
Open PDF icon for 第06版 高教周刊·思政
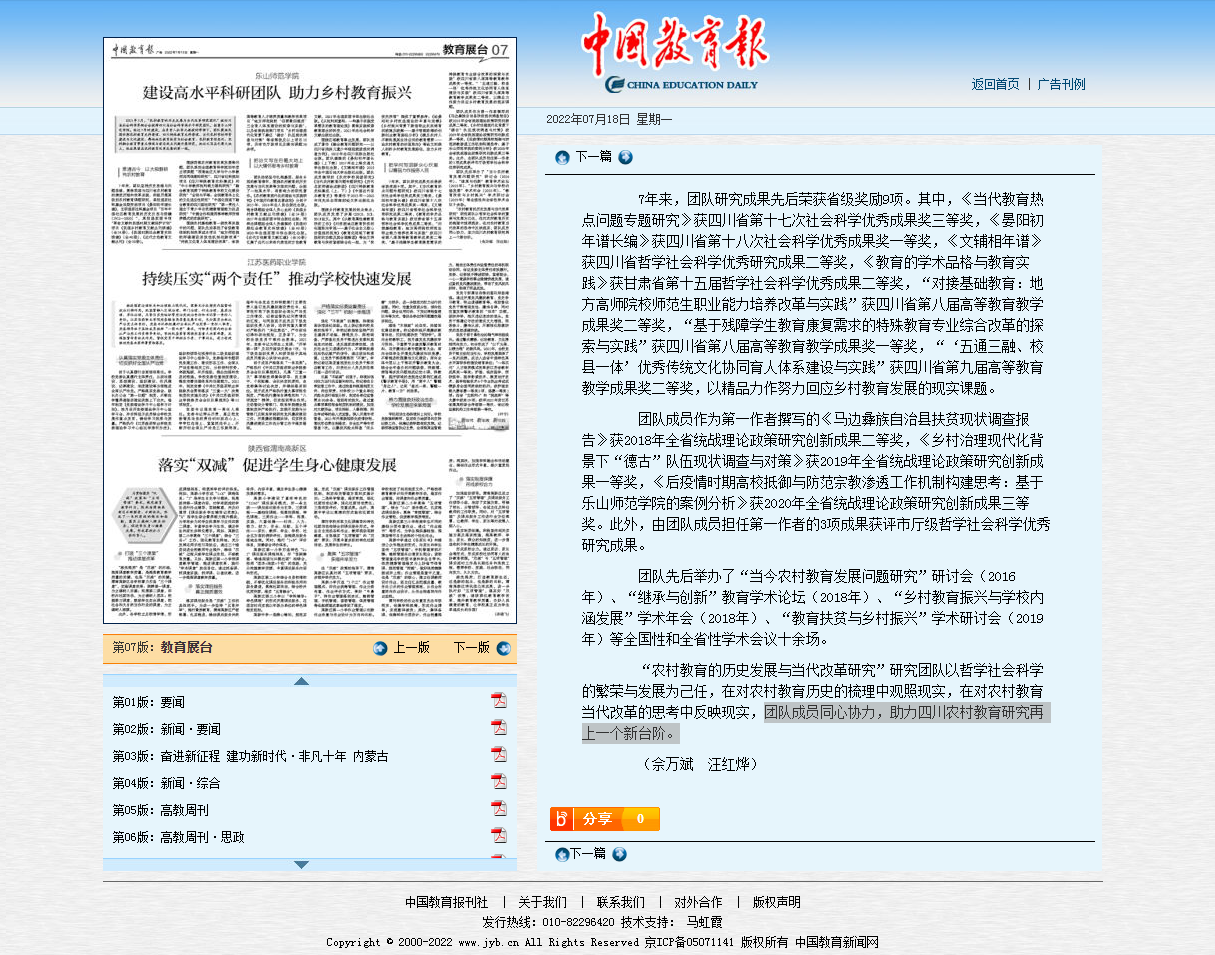click(x=498, y=835)
